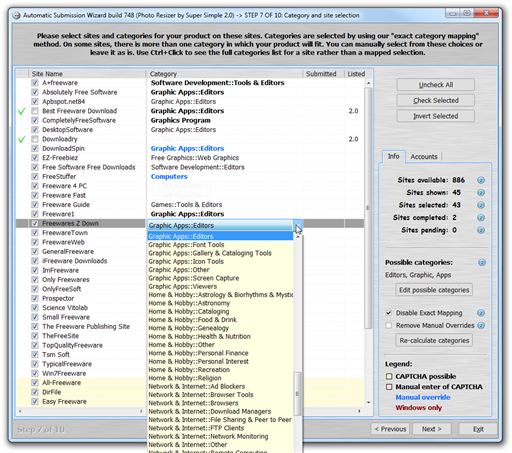Click help icon next to Sites pending
Screen dimensions: 512x453
click(x=481, y=230)
